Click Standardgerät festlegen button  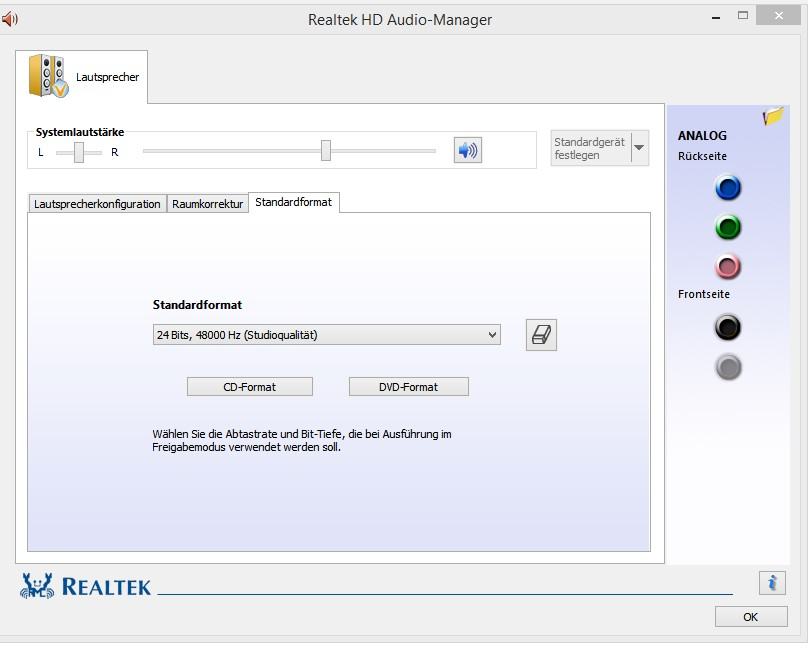tap(591, 148)
